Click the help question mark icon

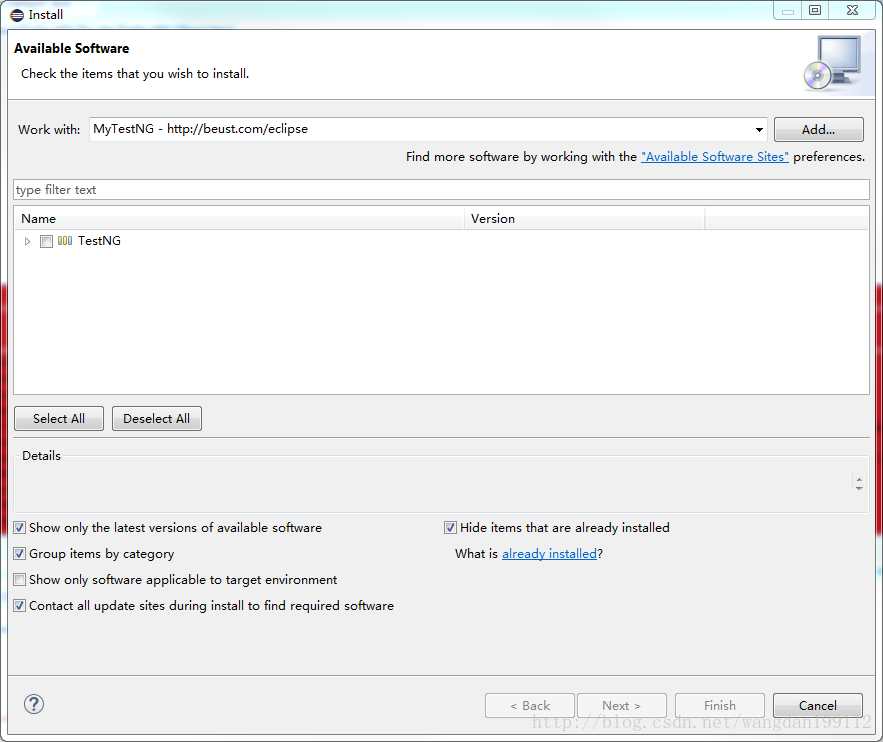click(34, 704)
